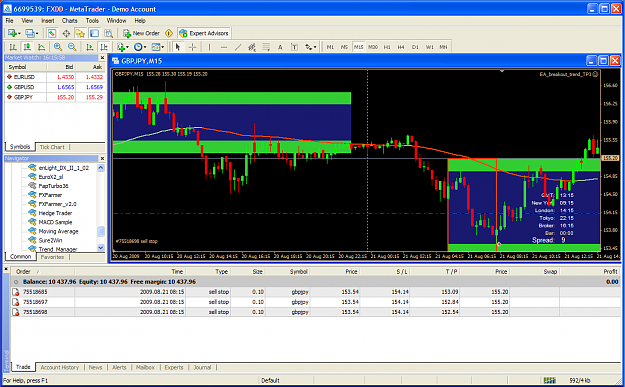Click the yellow diamond info icon
625x387 pixels.
(x=169, y=33)
